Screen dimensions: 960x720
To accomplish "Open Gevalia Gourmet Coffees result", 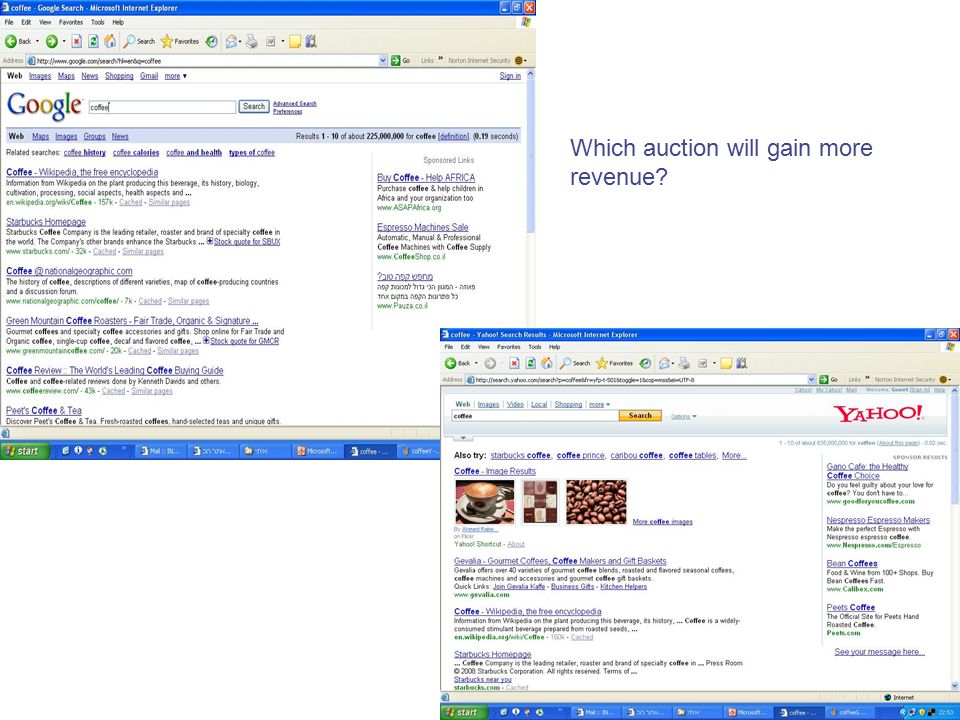I will tap(560, 561).
